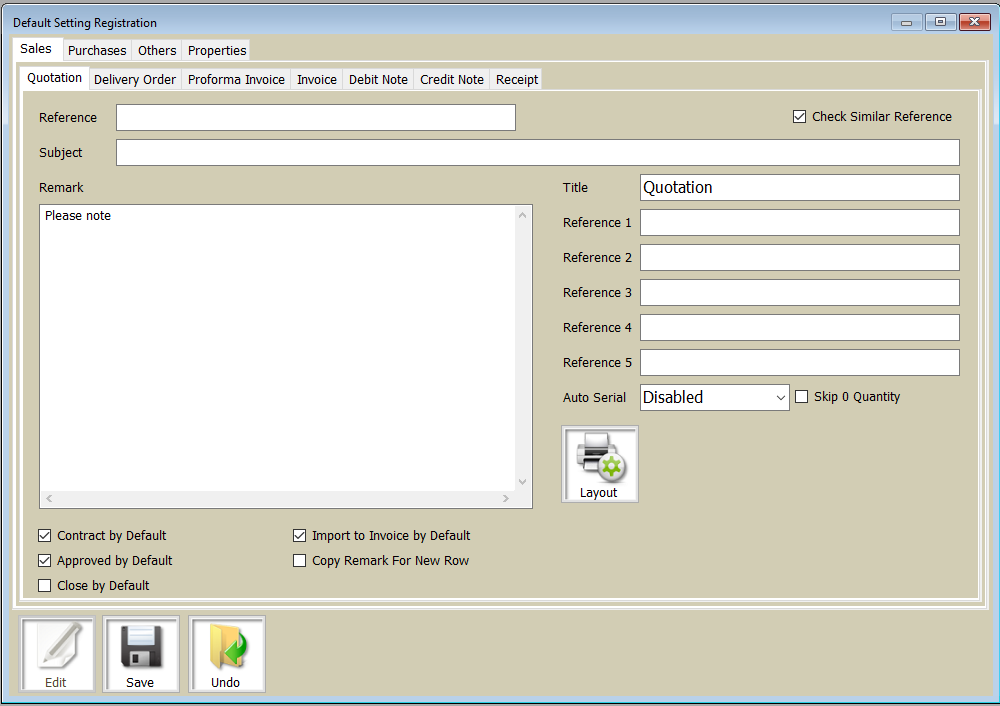This screenshot has height=706, width=1000.
Task: Open Proforma Invoice sub-tab
Action: [236, 80]
